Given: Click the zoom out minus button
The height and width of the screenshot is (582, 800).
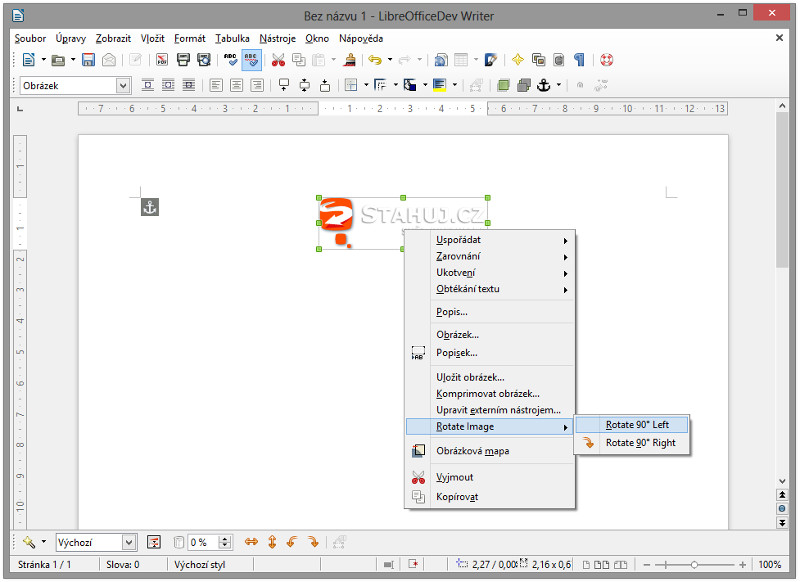Looking at the screenshot, I should (647, 565).
